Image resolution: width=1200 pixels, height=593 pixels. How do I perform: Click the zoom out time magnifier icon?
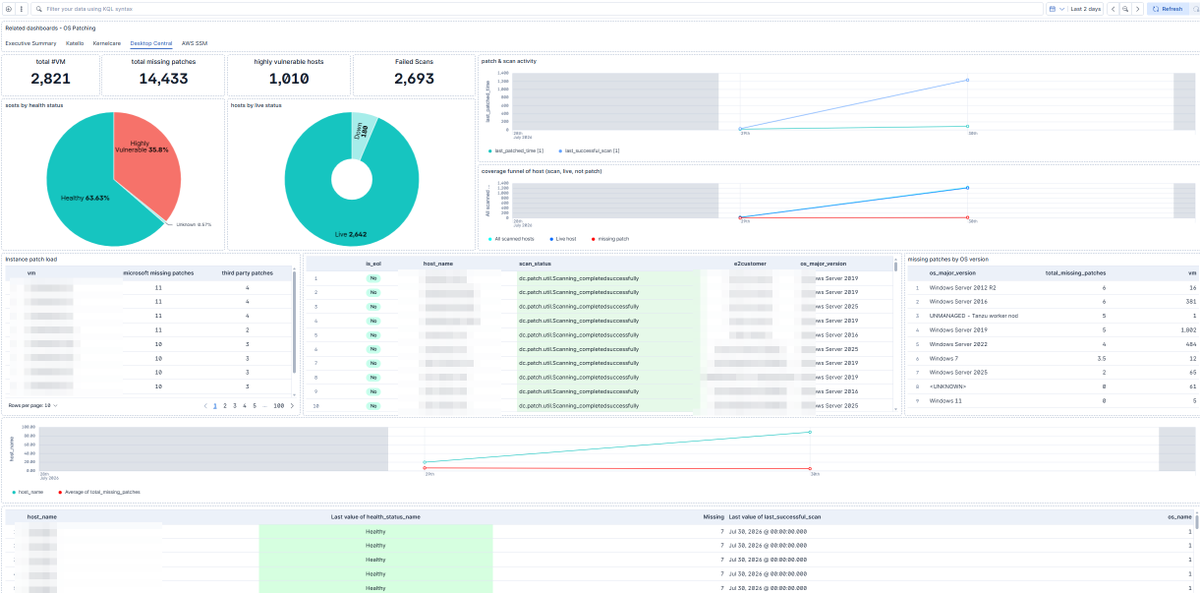click(x=1125, y=8)
